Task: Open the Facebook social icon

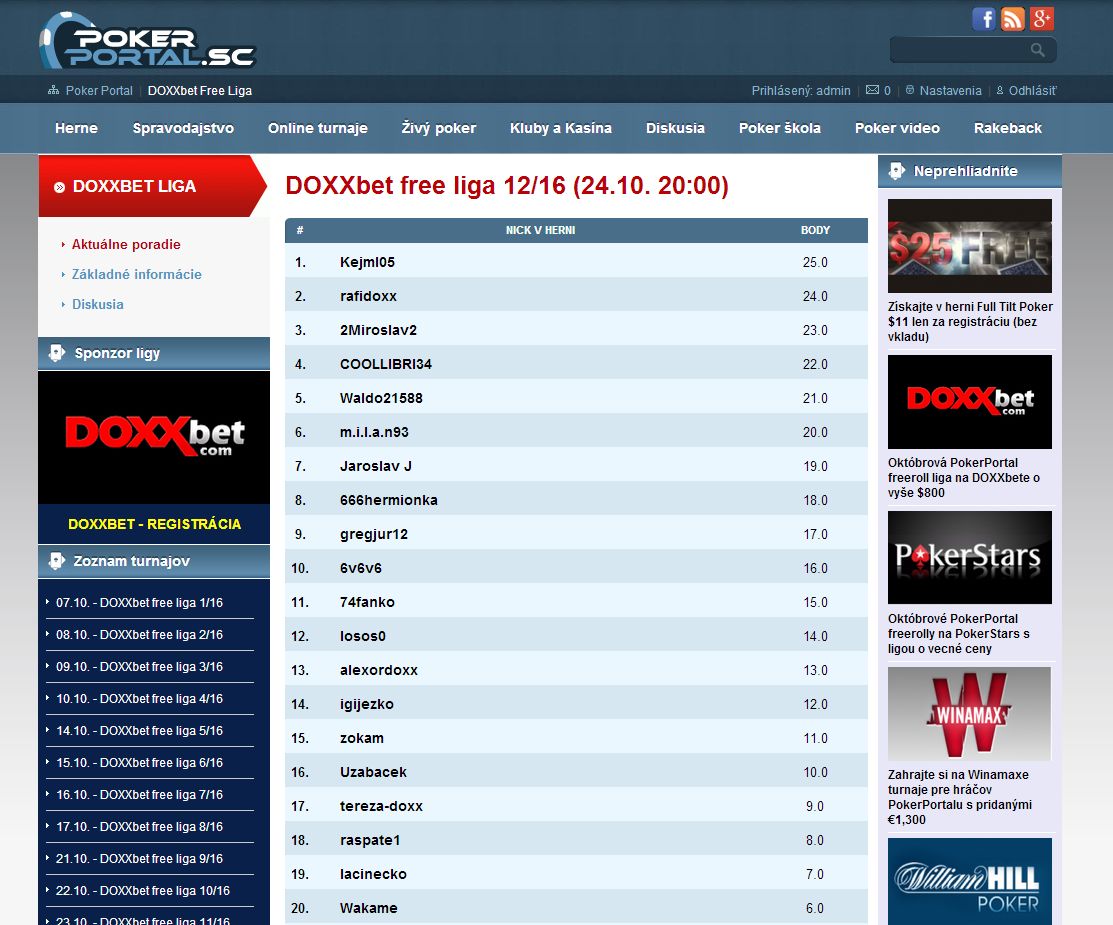Action: (x=984, y=19)
